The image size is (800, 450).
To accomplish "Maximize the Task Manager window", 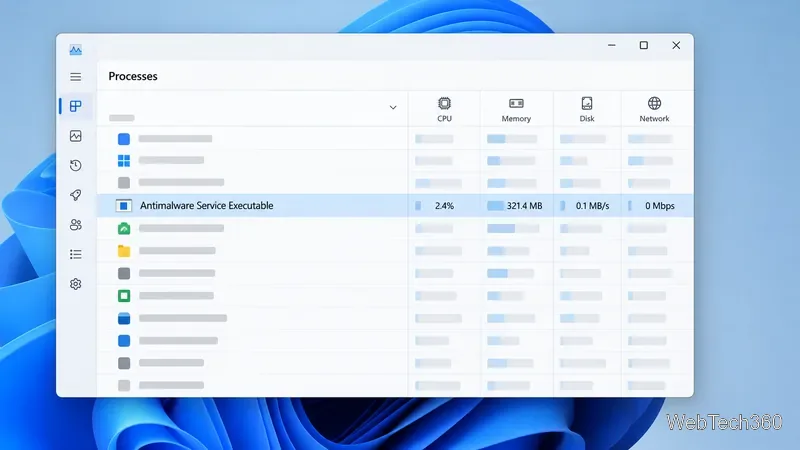I will 644,45.
